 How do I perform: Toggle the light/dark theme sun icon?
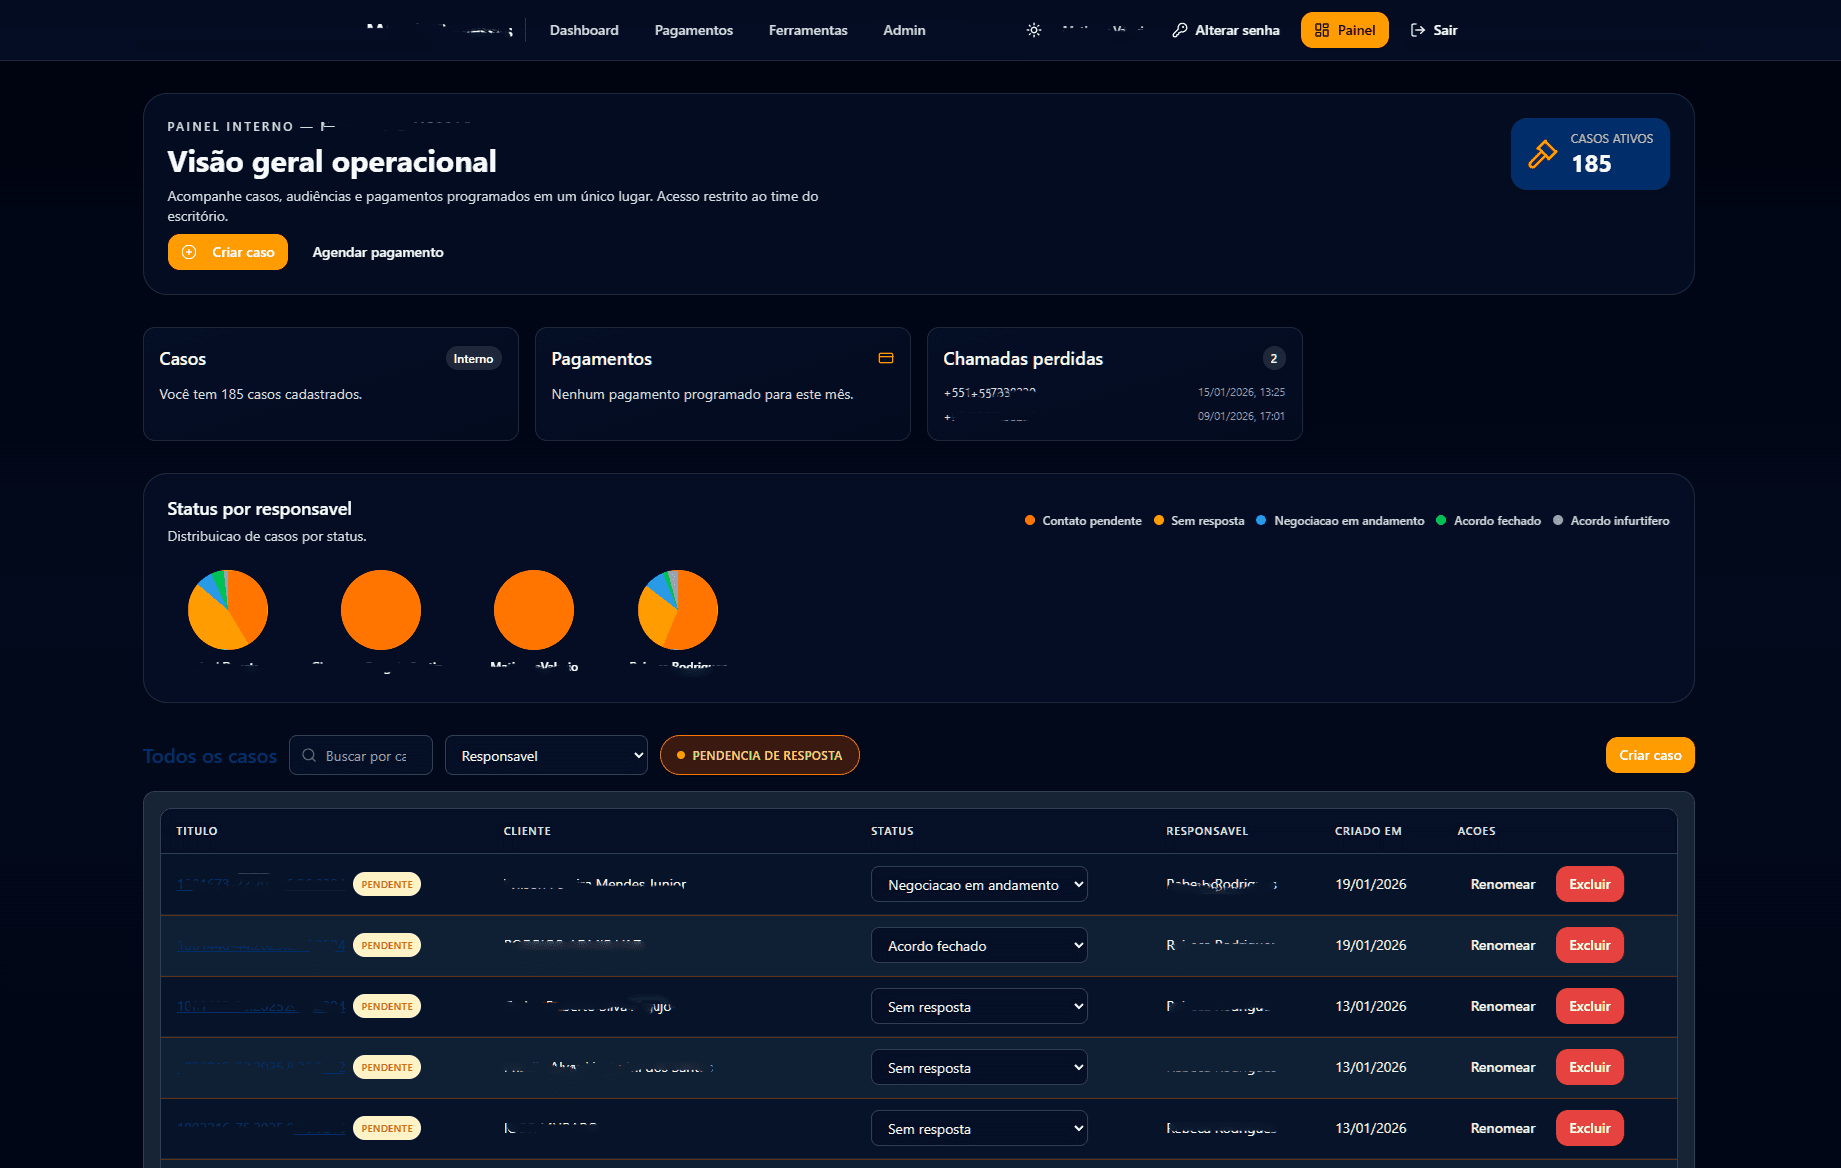point(1034,30)
